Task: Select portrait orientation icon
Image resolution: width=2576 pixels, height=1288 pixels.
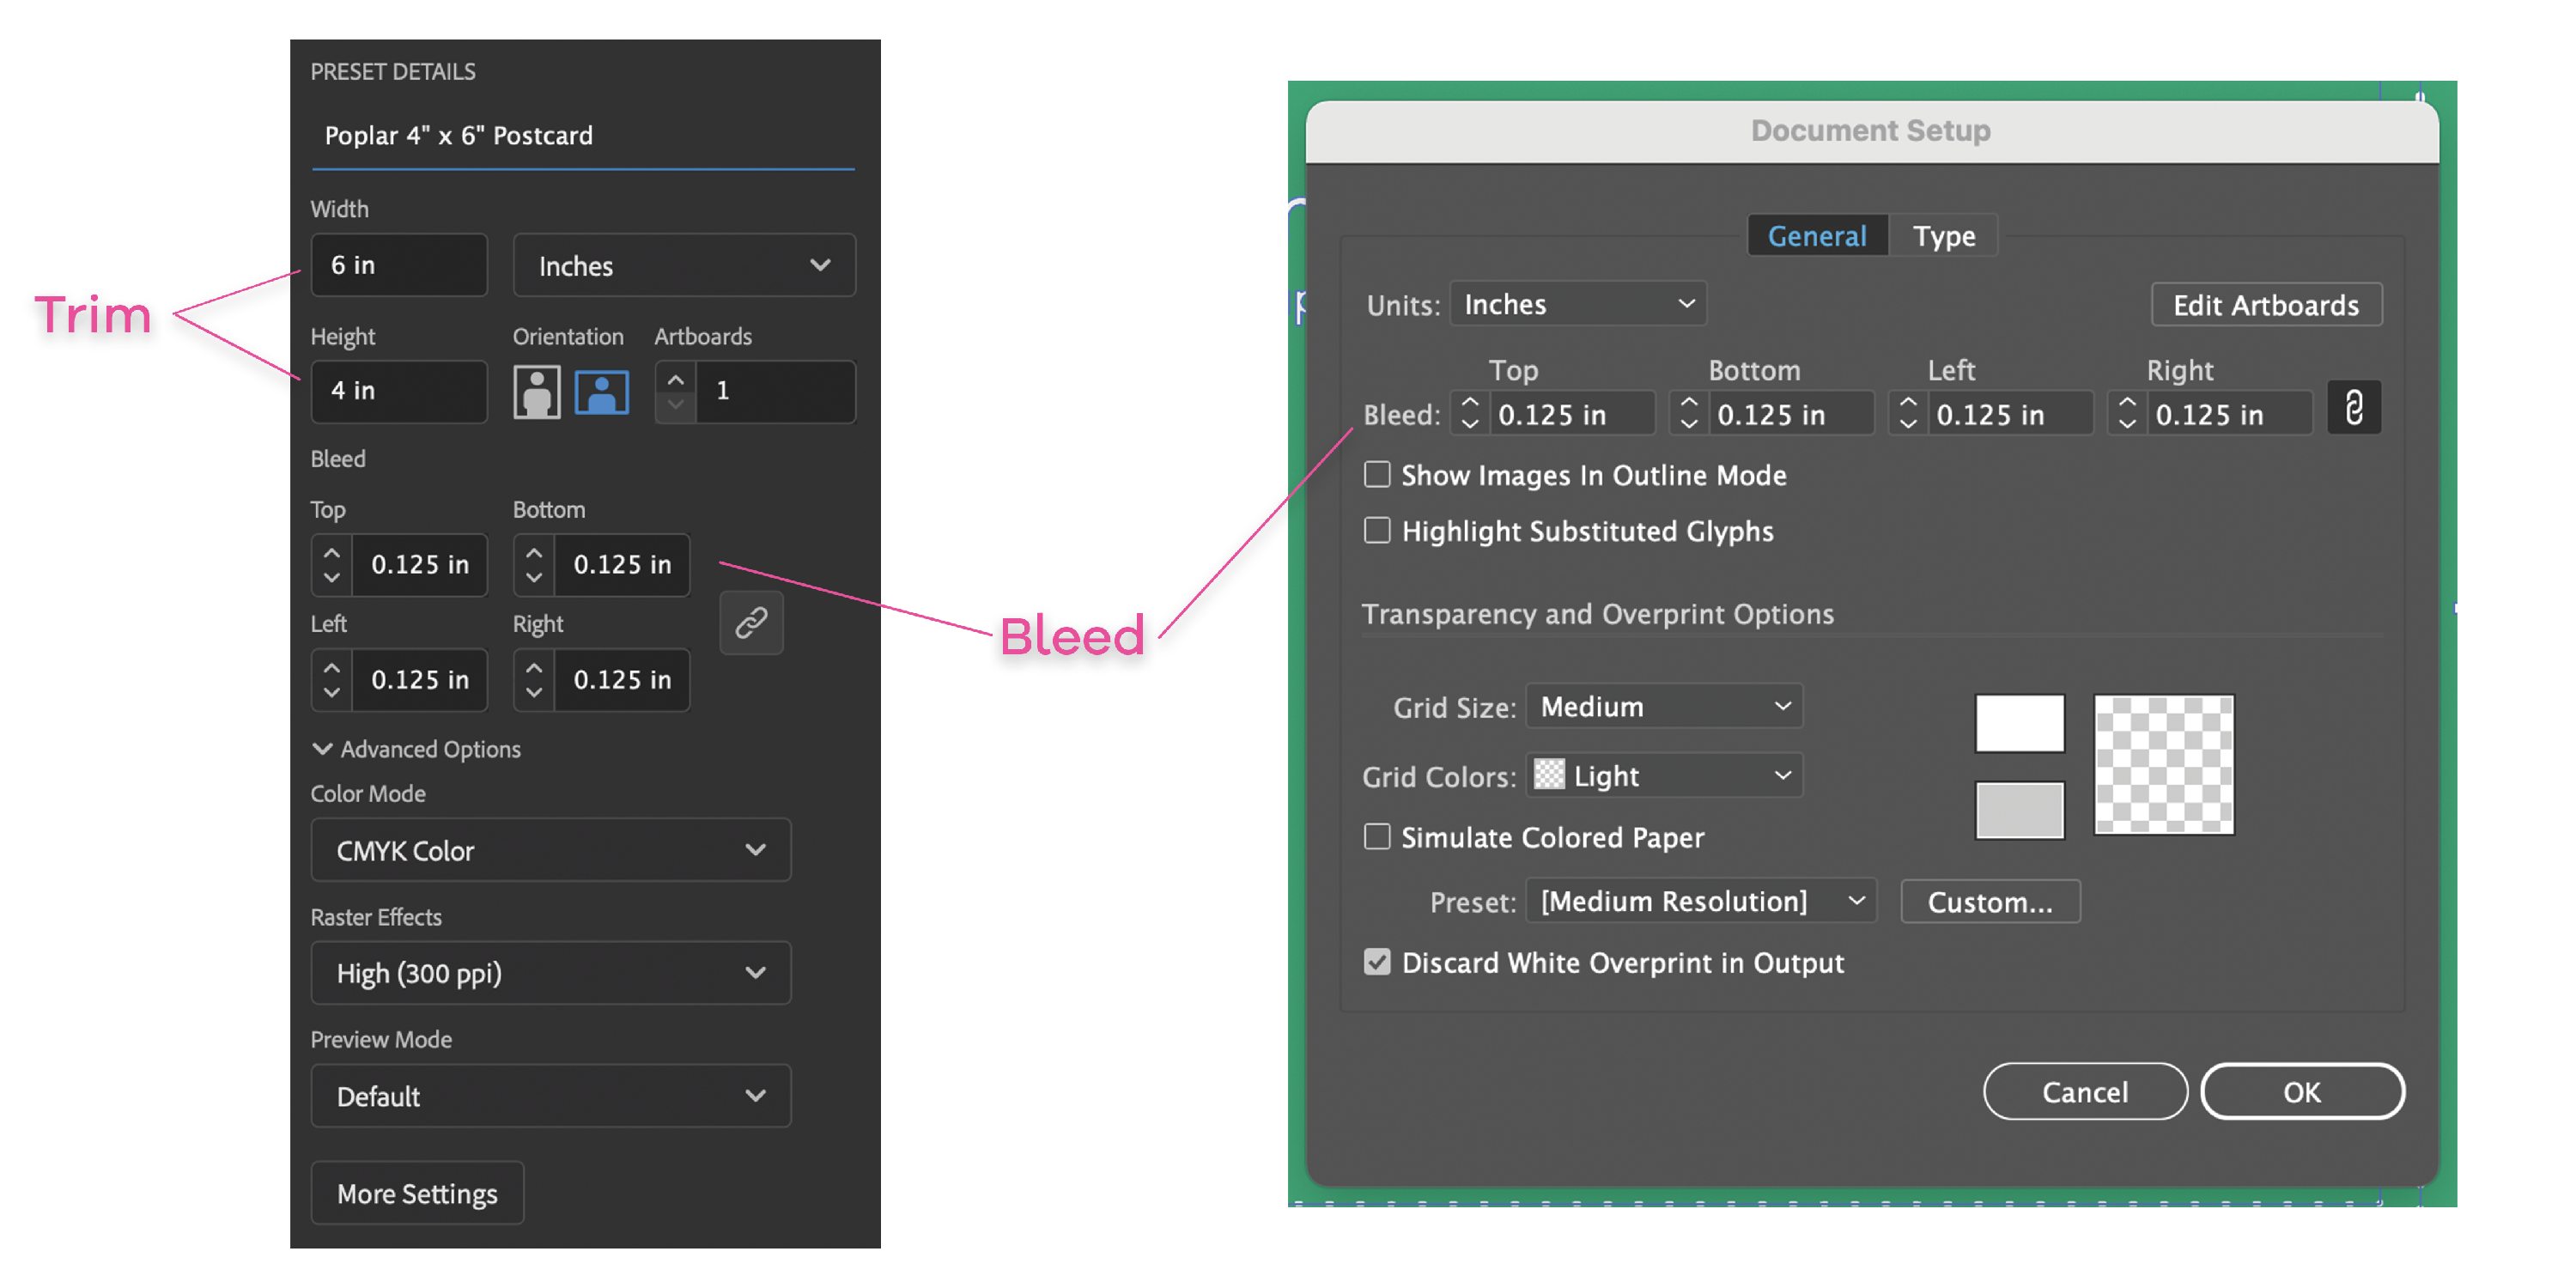Action: pyautogui.click(x=536, y=391)
